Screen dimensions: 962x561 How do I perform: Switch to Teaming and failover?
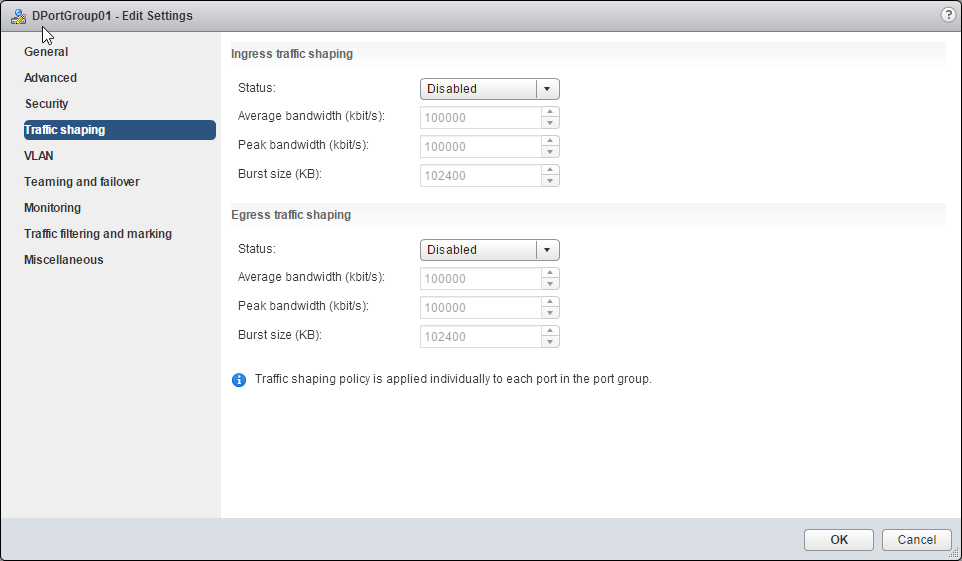pos(82,182)
